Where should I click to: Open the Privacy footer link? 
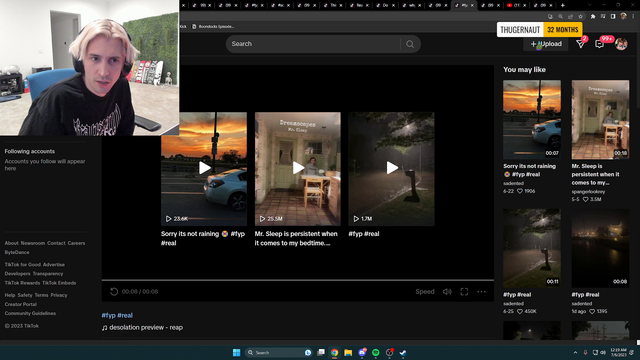[59, 295]
